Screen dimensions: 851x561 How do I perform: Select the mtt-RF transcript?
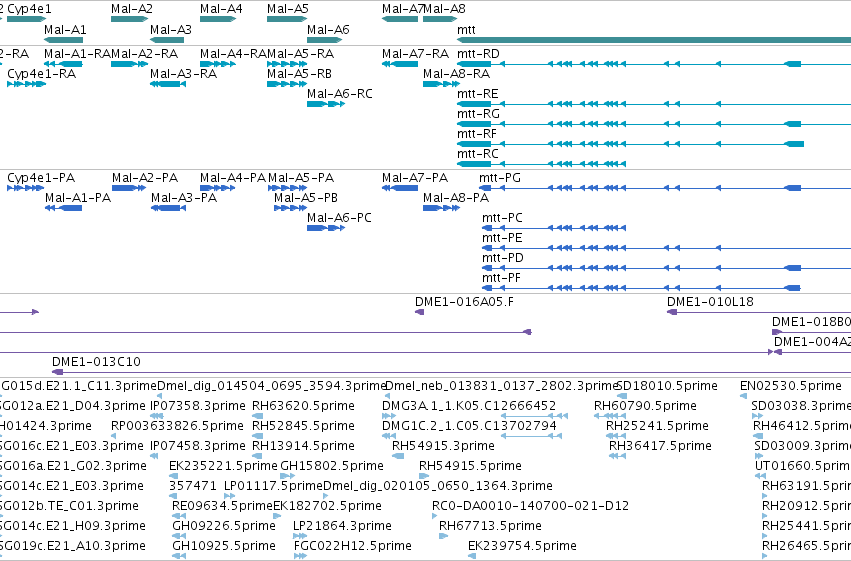point(630,144)
